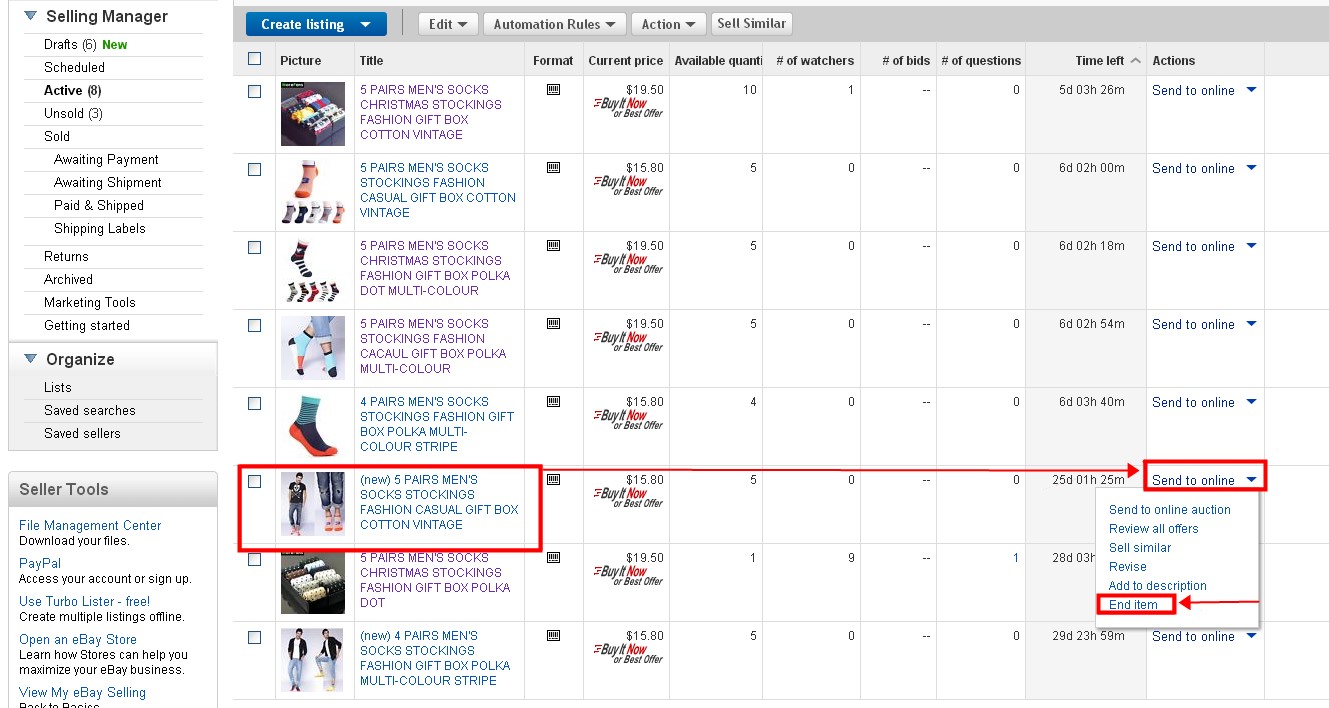This screenshot has height=708, width=1329.
Task: Open actions arrow for the 5d 03h 26m listing
Action: (1251, 90)
